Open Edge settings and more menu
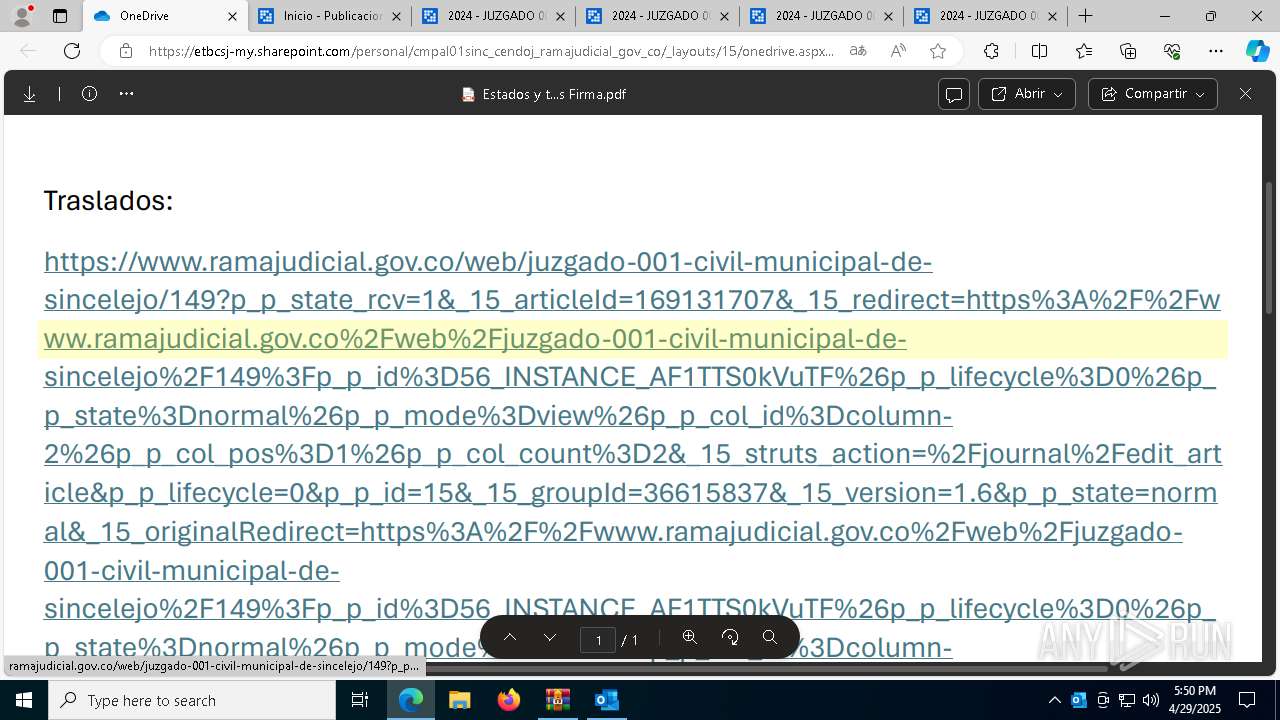Viewport: 1280px width, 720px height. pyautogui.click(x=1216, y=51)
